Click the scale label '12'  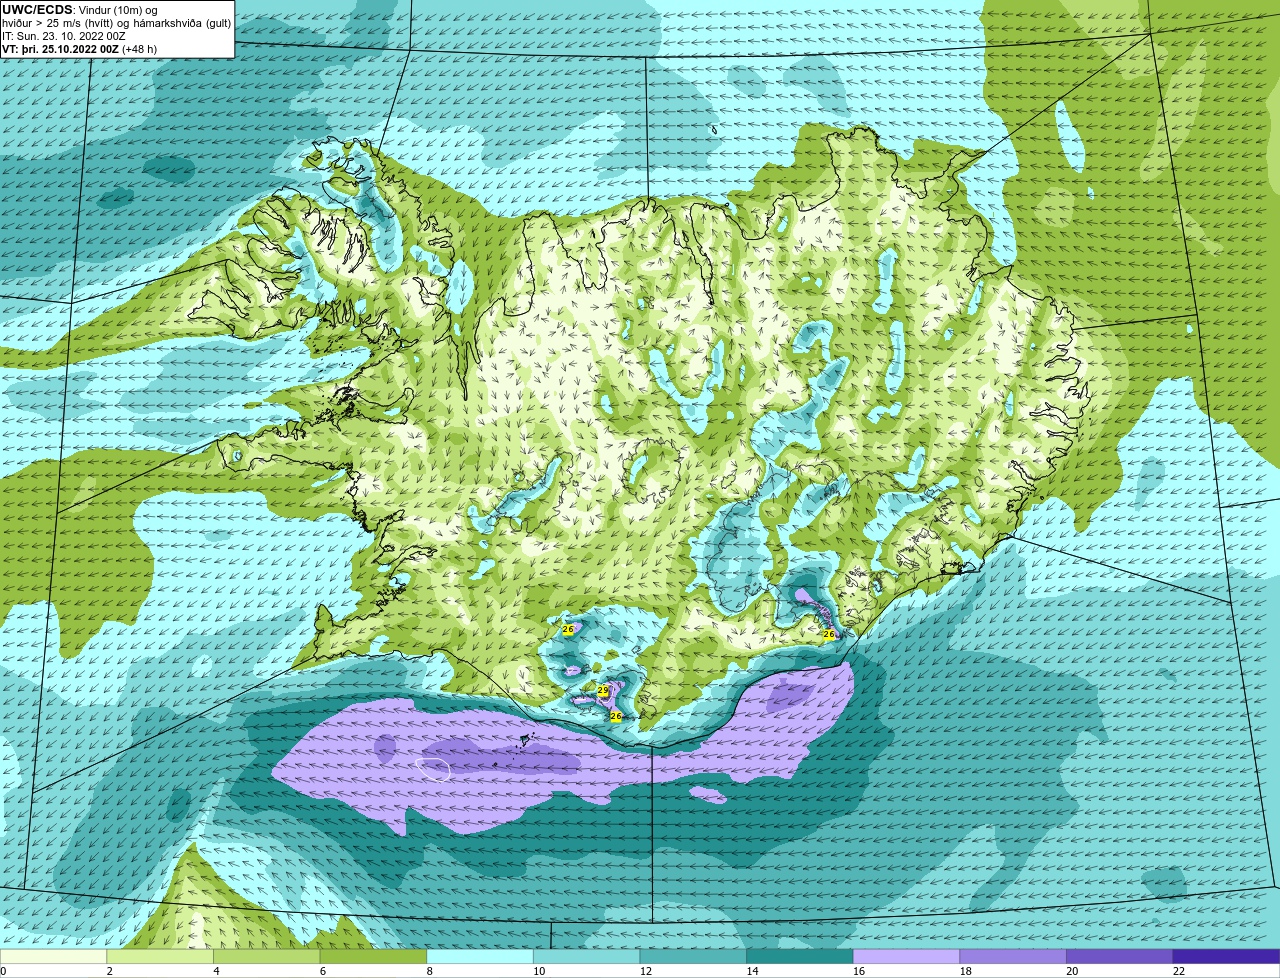(x=646, y=971)
